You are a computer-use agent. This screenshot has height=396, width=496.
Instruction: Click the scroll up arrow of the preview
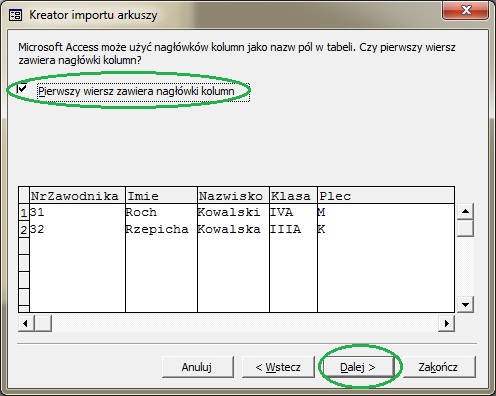click(465, 211)
